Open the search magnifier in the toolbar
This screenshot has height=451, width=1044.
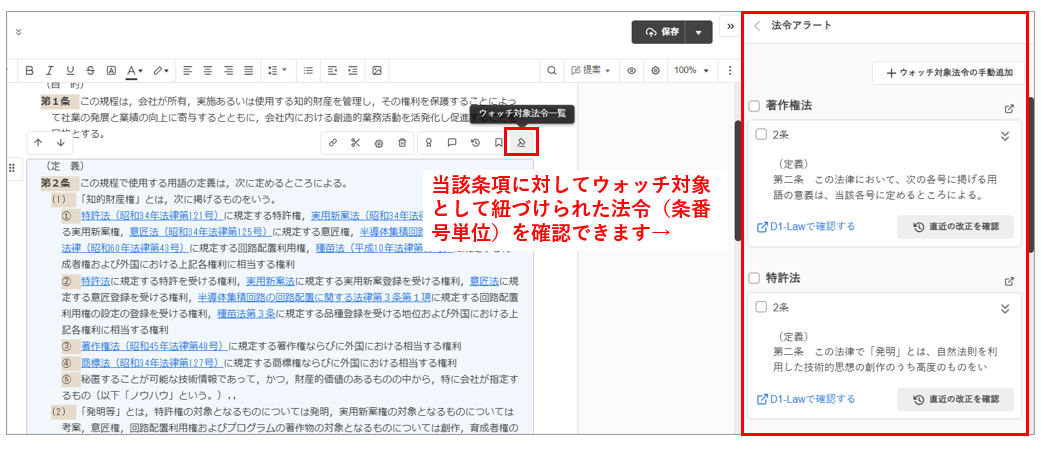[551, 71]
